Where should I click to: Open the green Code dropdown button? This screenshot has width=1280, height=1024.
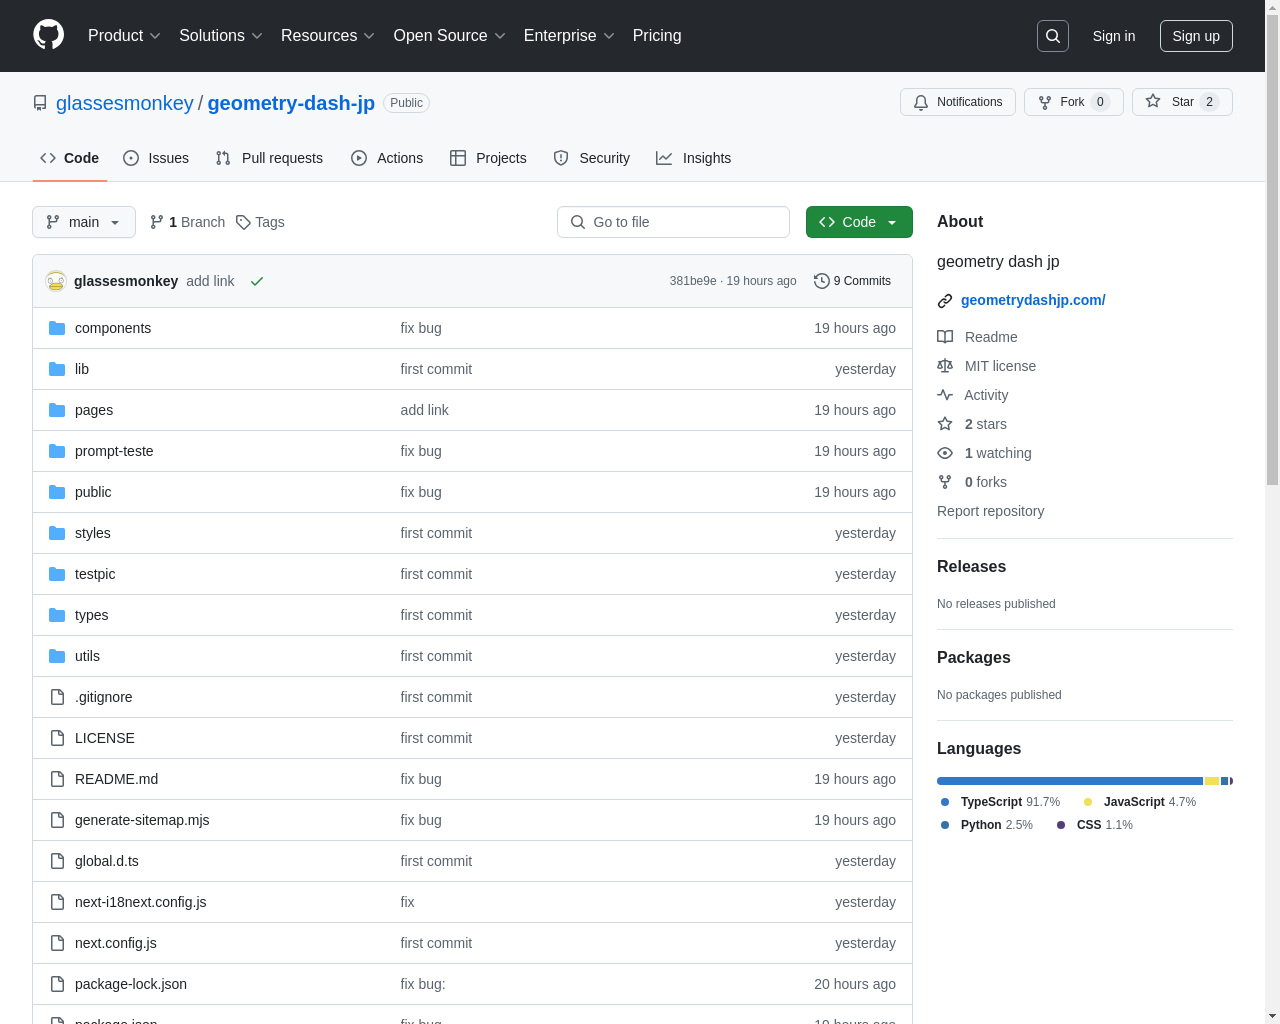pyautogui.click(x=859, y=222)
